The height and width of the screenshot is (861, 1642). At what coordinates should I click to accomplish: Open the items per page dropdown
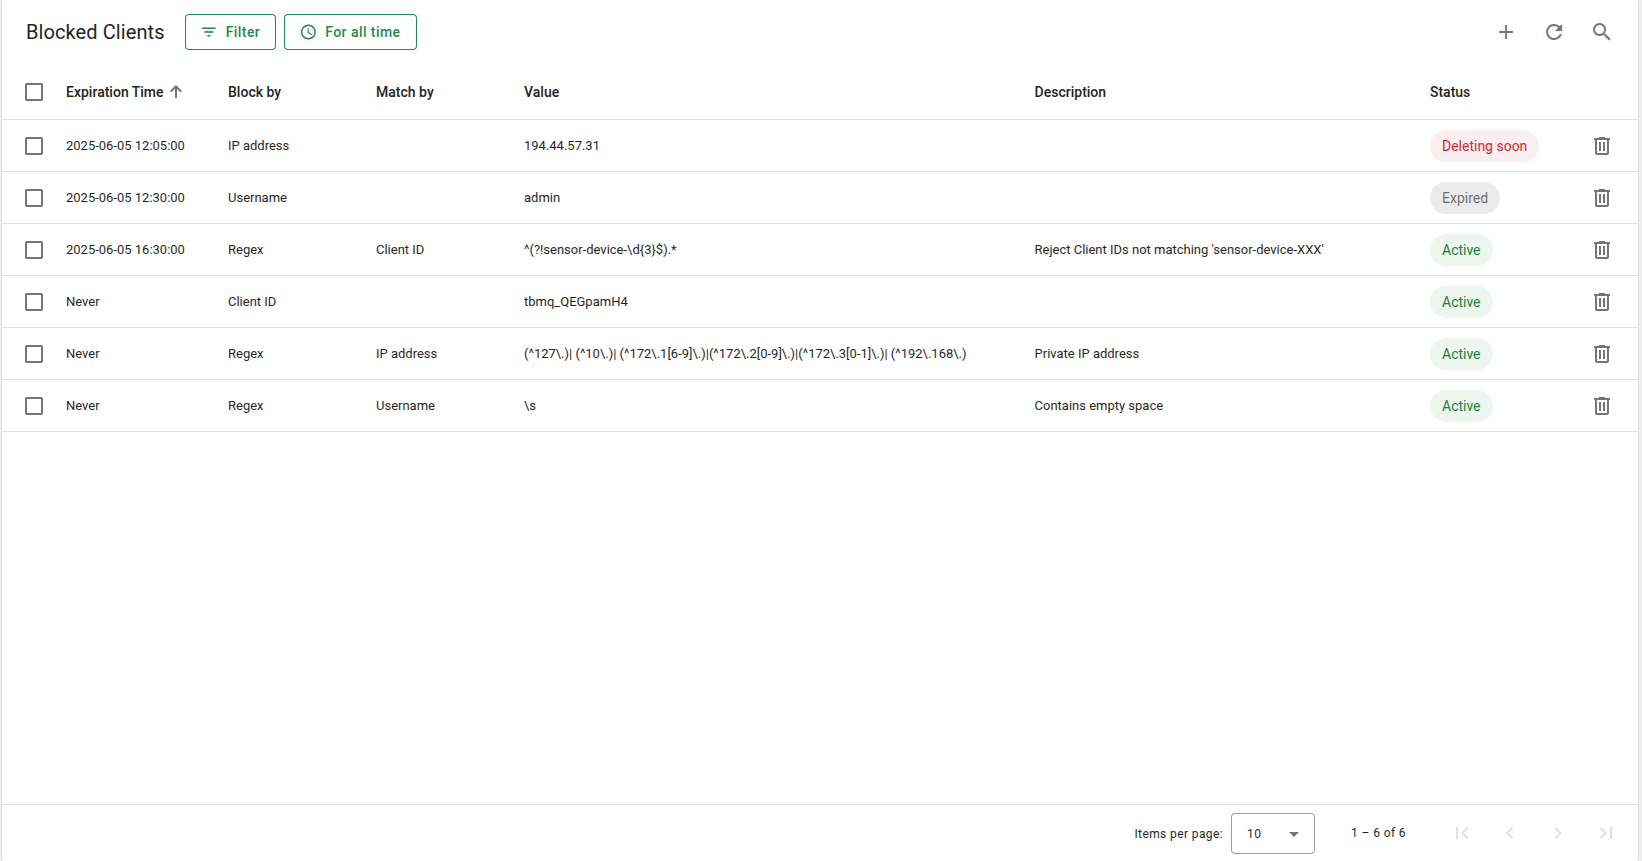[x=1272, y=833]
